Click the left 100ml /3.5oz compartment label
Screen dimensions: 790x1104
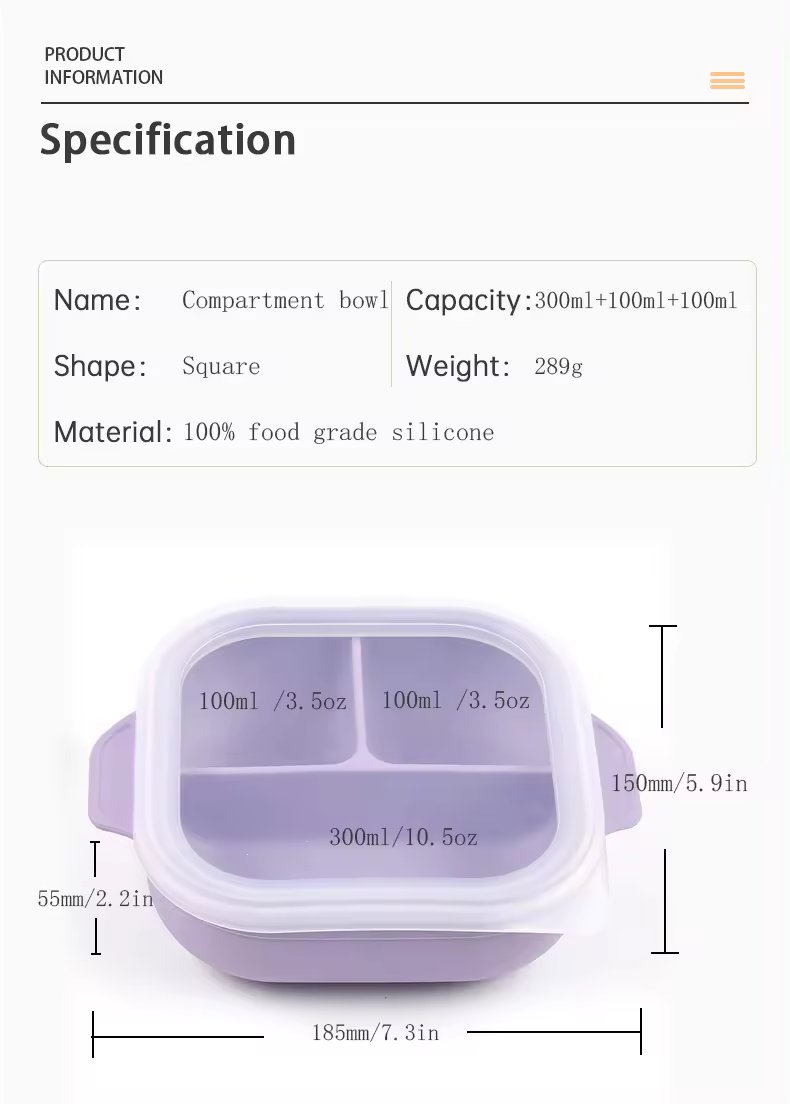(272, 701)
